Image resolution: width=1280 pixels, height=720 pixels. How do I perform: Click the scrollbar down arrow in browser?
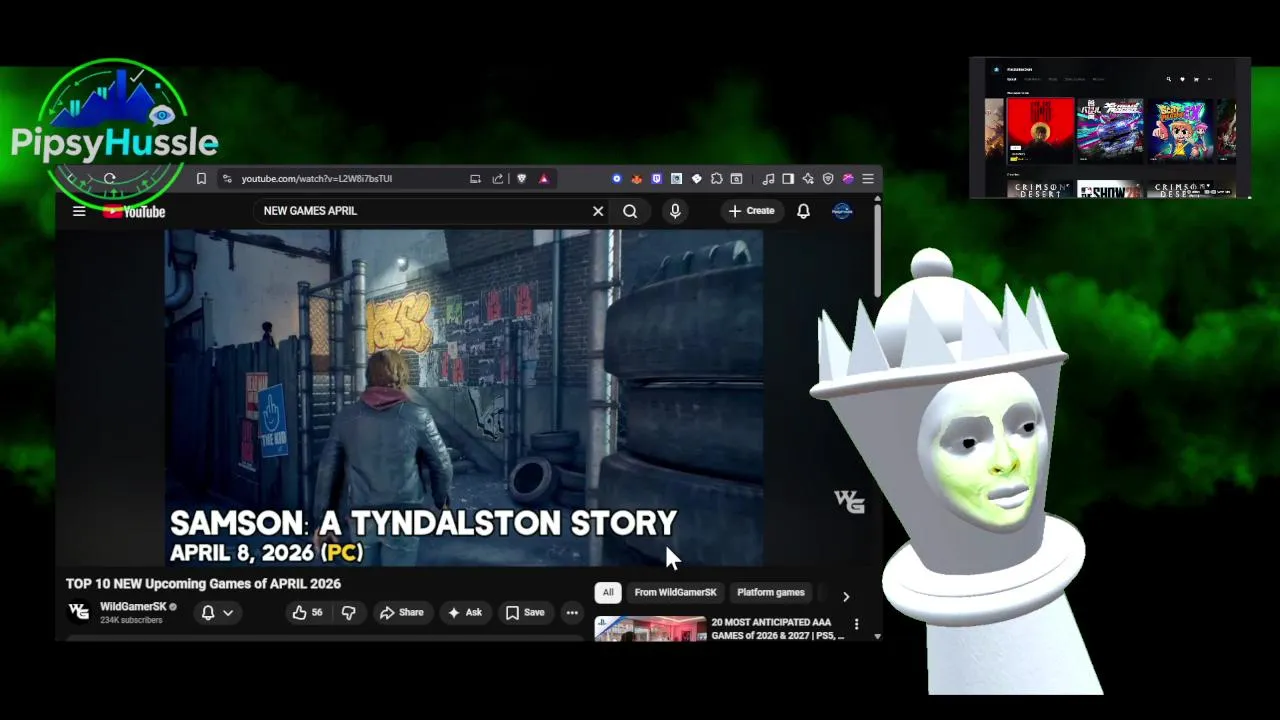click(x=877, y=636)
